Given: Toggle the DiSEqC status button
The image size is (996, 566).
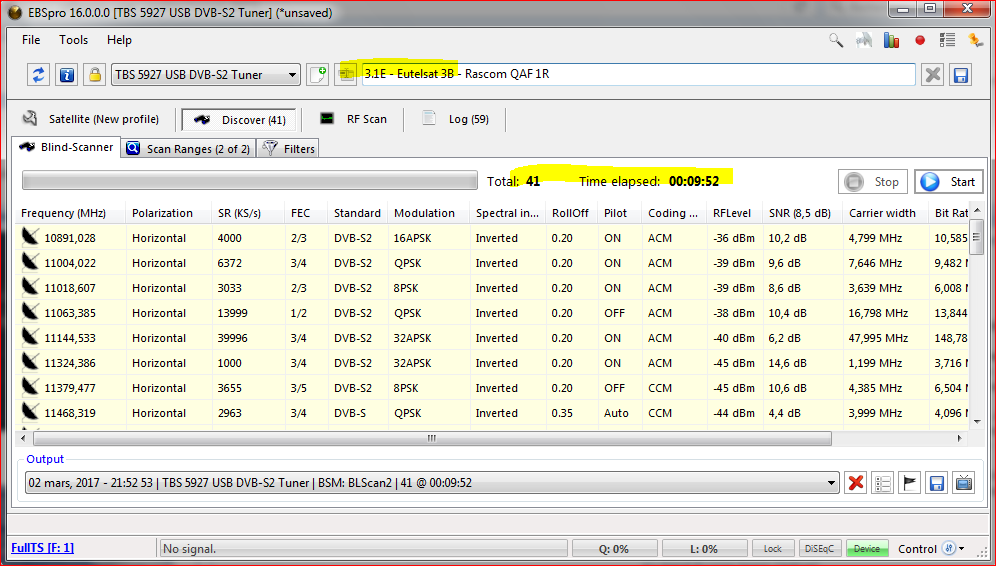Looking at the screenshot, I should click(x=820, y=549).
